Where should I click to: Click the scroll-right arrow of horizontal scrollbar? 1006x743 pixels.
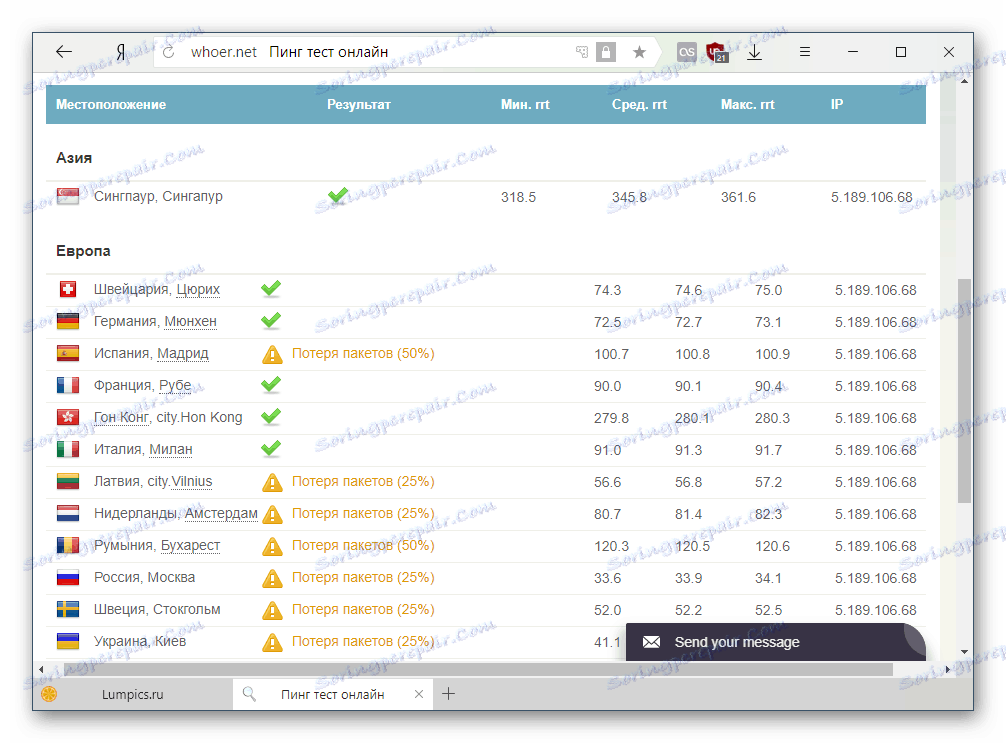tap(948, 669)
